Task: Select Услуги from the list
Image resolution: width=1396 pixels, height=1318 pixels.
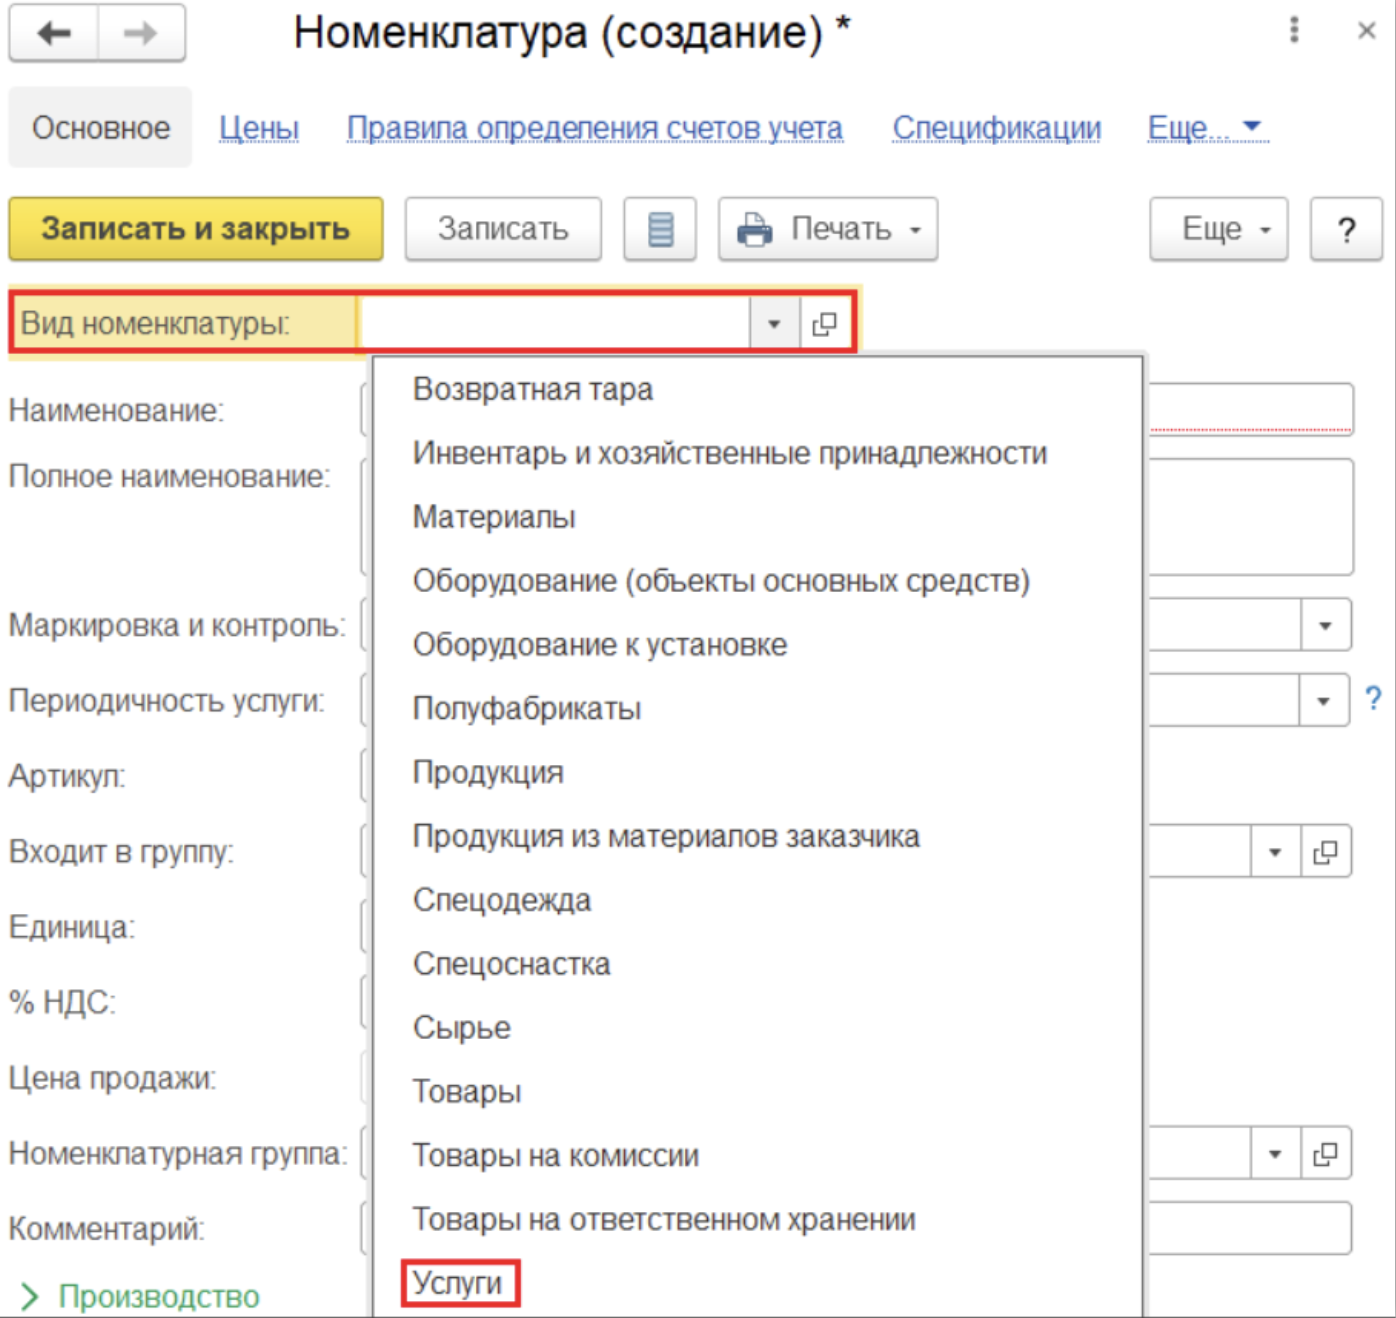Action: click(458, 1283)
